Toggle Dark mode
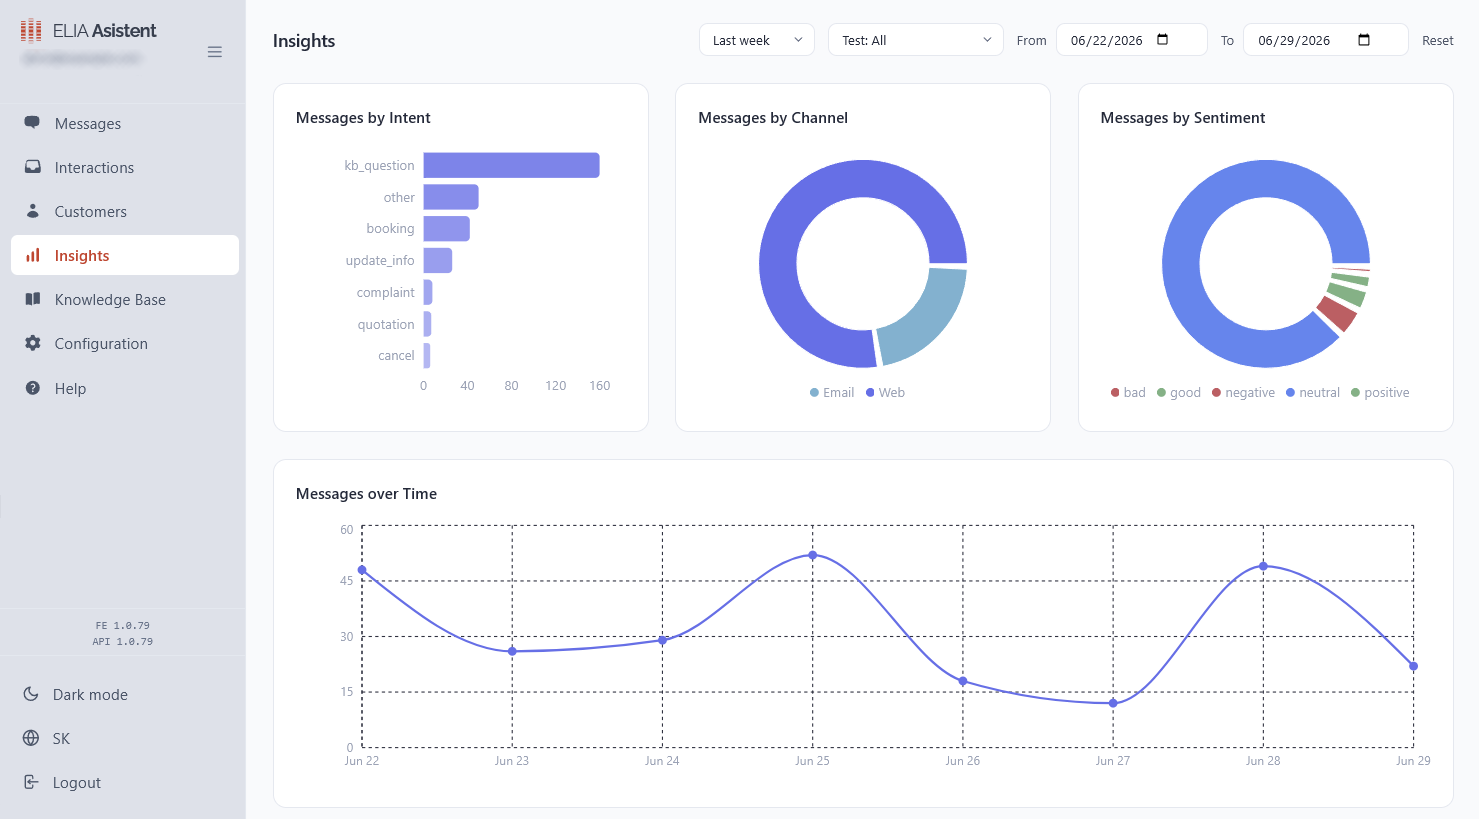 125,694
